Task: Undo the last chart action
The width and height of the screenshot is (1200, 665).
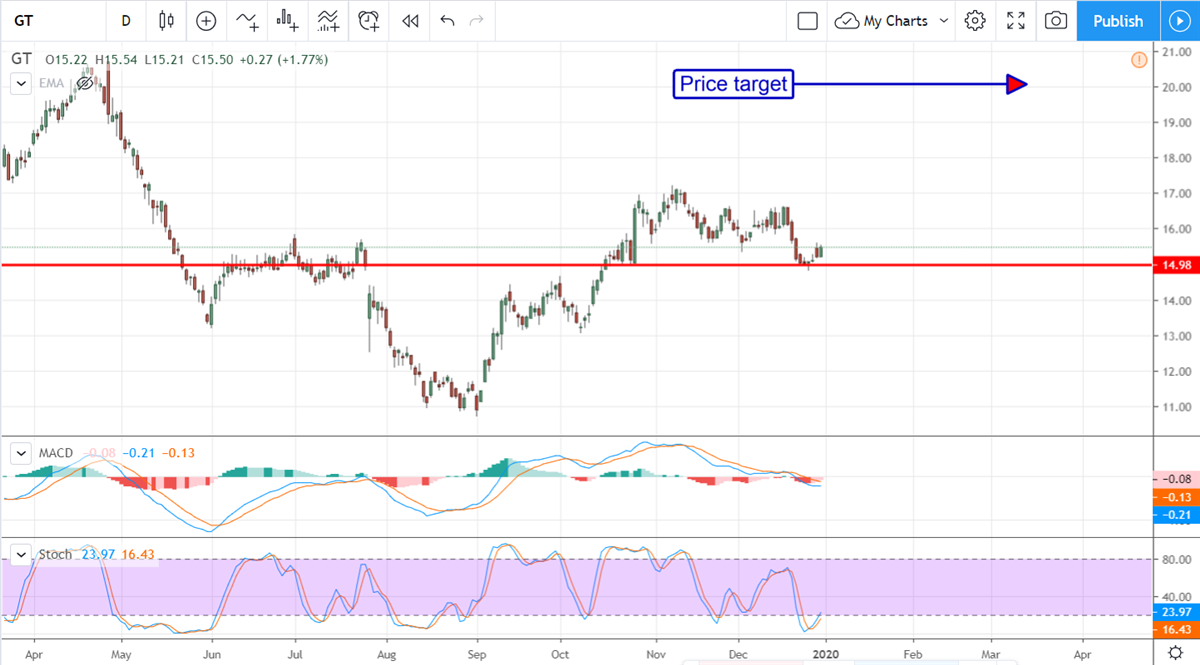Action: 447,20
